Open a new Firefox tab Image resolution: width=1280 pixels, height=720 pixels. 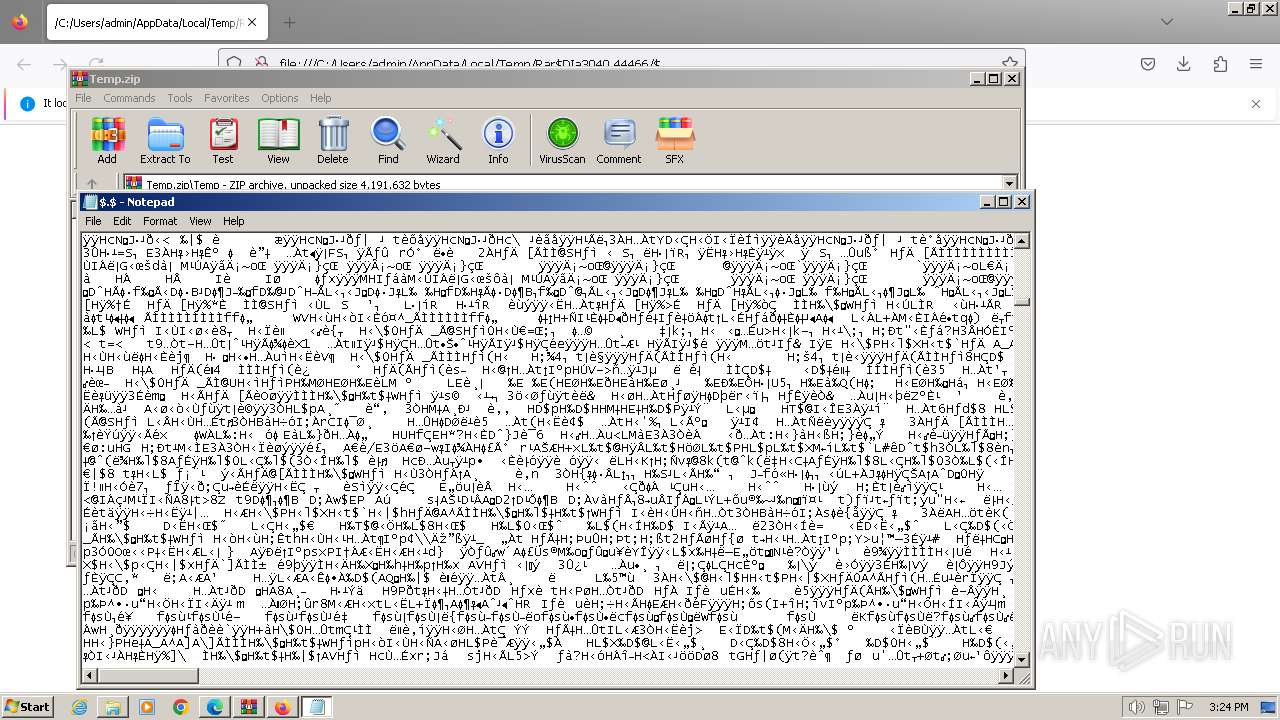point(289,22)
